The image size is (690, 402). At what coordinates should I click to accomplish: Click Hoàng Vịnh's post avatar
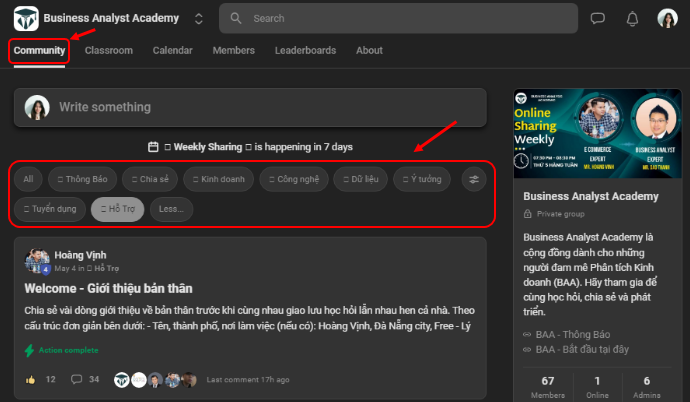coord(37,261)
